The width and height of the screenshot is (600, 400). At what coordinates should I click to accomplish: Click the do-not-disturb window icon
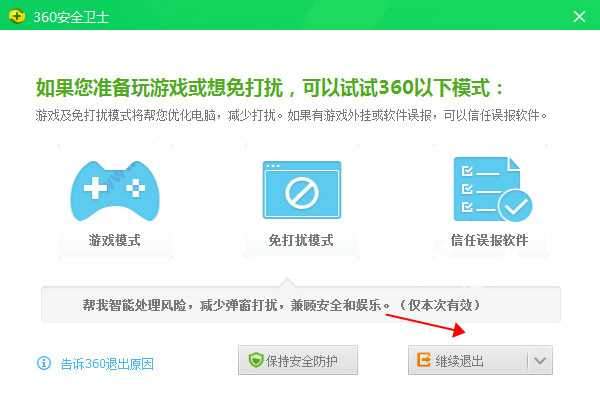point(301,190)
